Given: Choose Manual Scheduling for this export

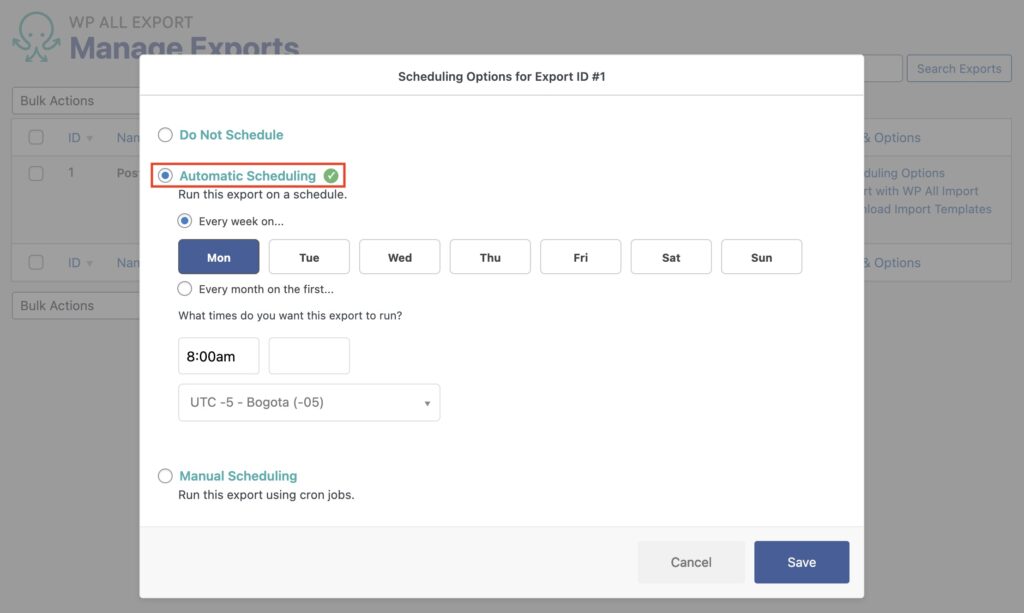Looking at the screenshot, I should point(166,476).
